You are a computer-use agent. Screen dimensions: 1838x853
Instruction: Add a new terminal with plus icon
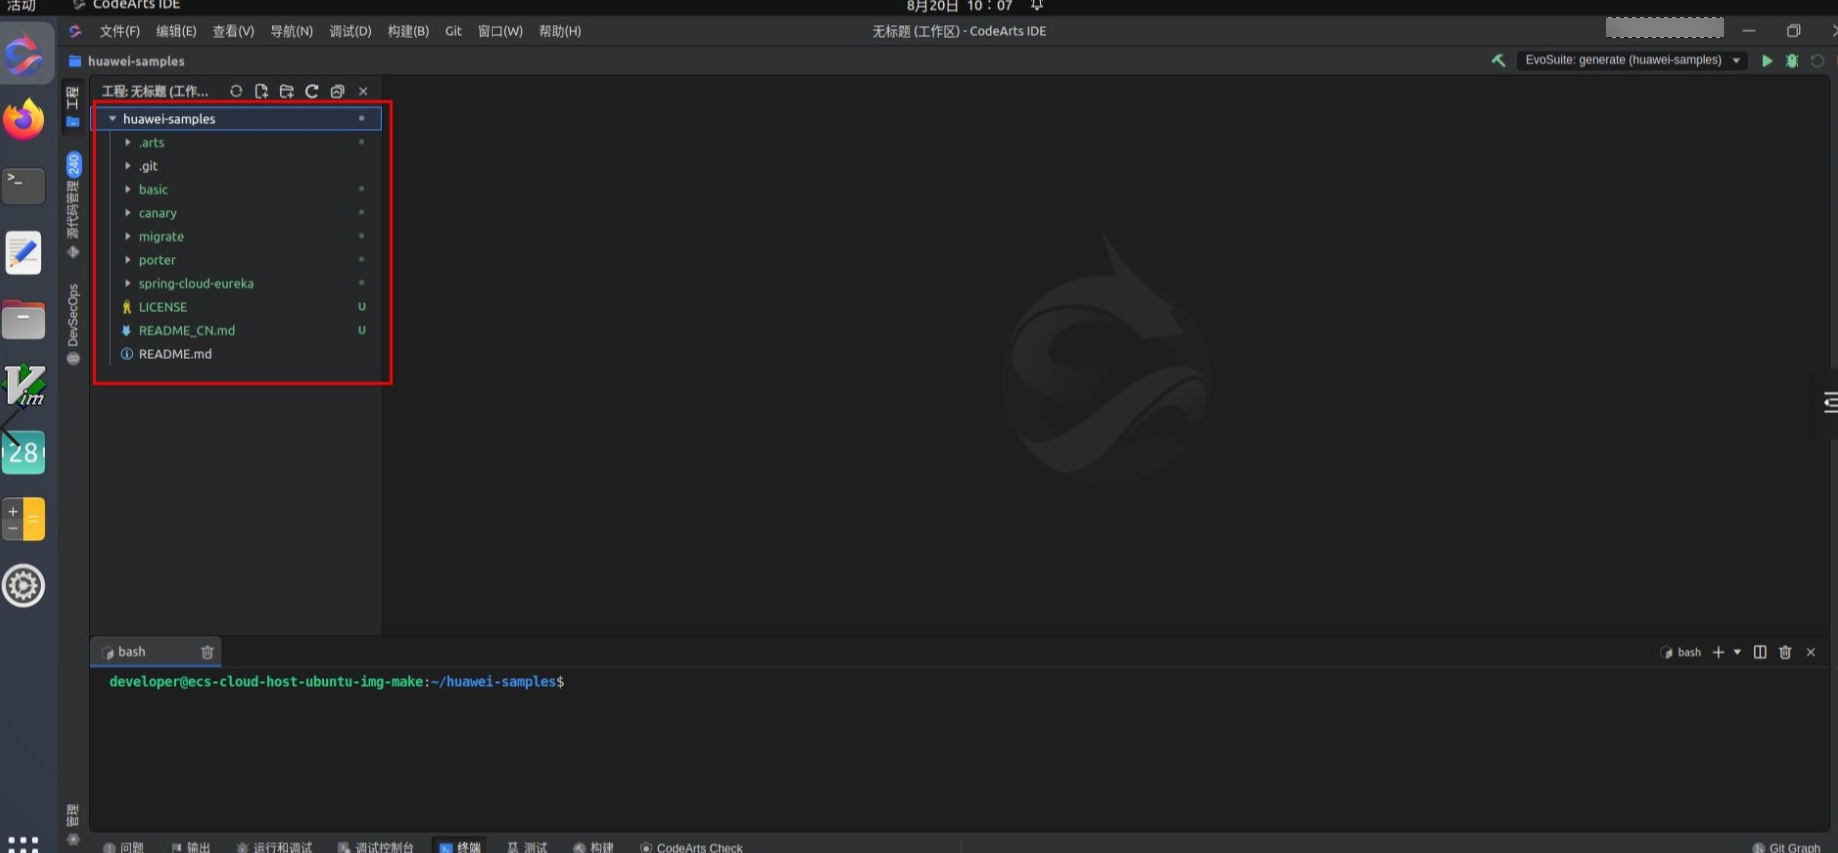click(x=1718, y=652)
